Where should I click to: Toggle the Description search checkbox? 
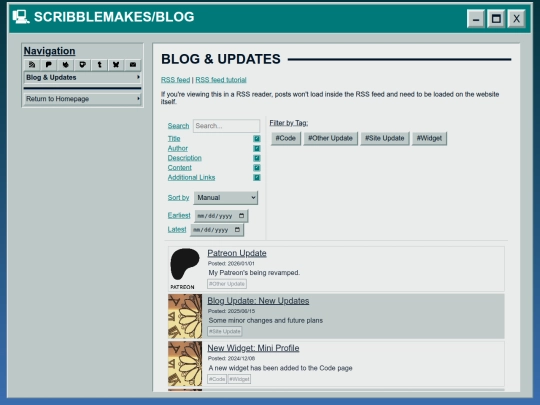[x=257, y=158]
